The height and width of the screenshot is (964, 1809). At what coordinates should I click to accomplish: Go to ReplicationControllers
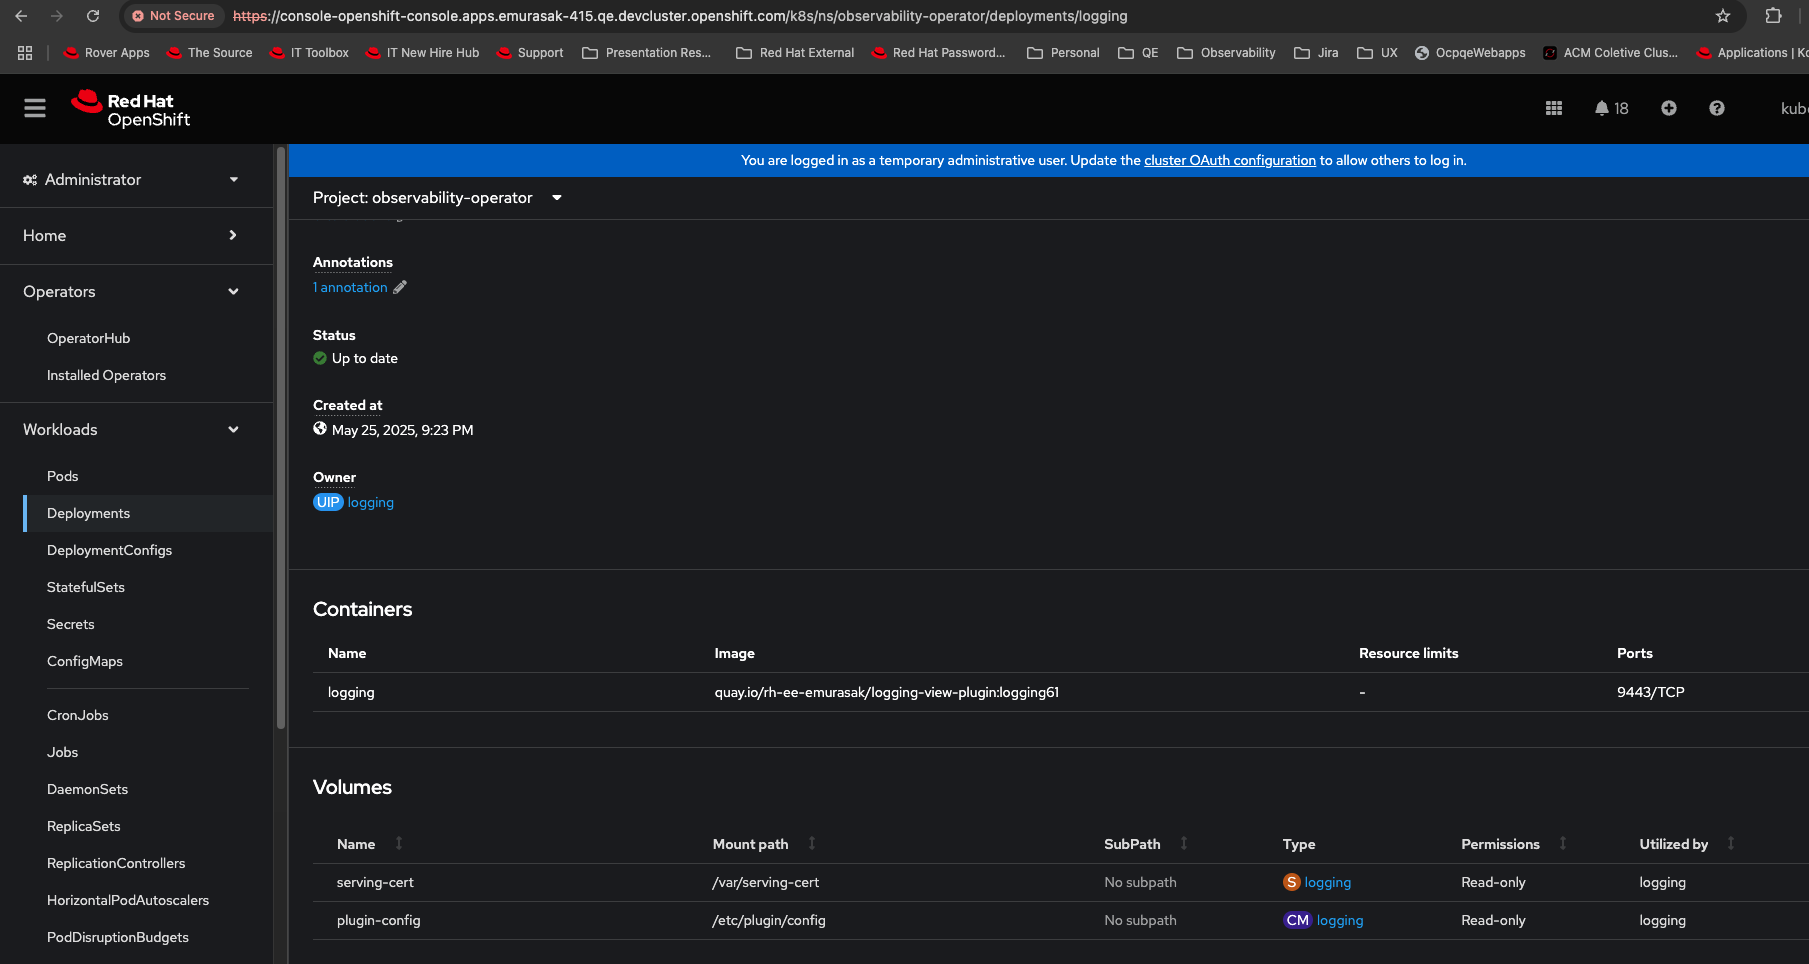click(x=116, y=863)
